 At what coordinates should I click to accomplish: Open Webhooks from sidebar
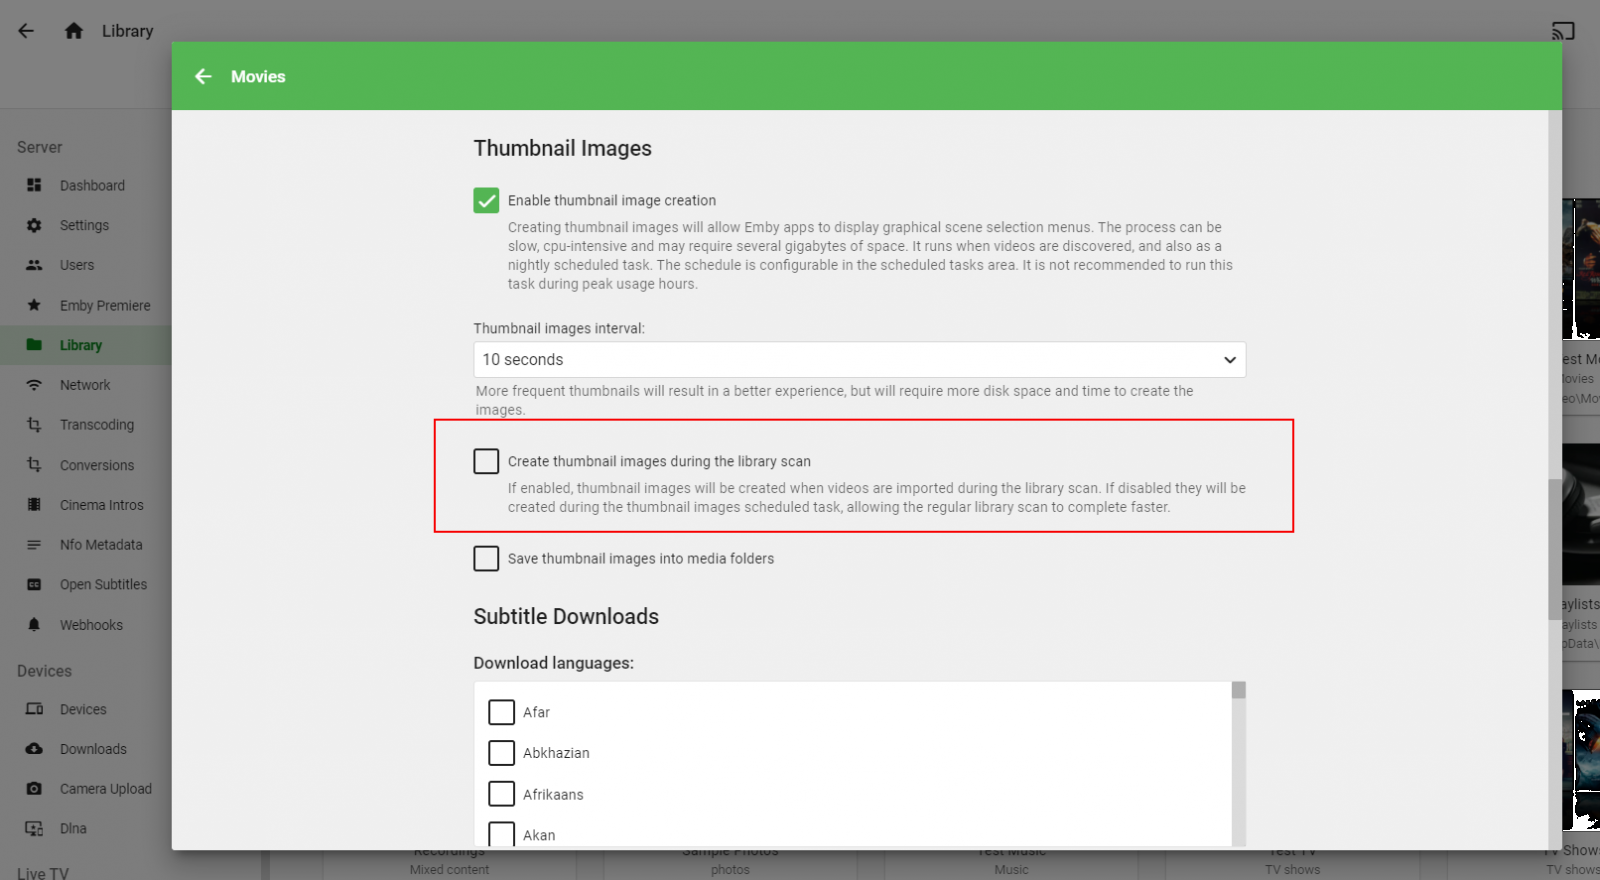91,625
